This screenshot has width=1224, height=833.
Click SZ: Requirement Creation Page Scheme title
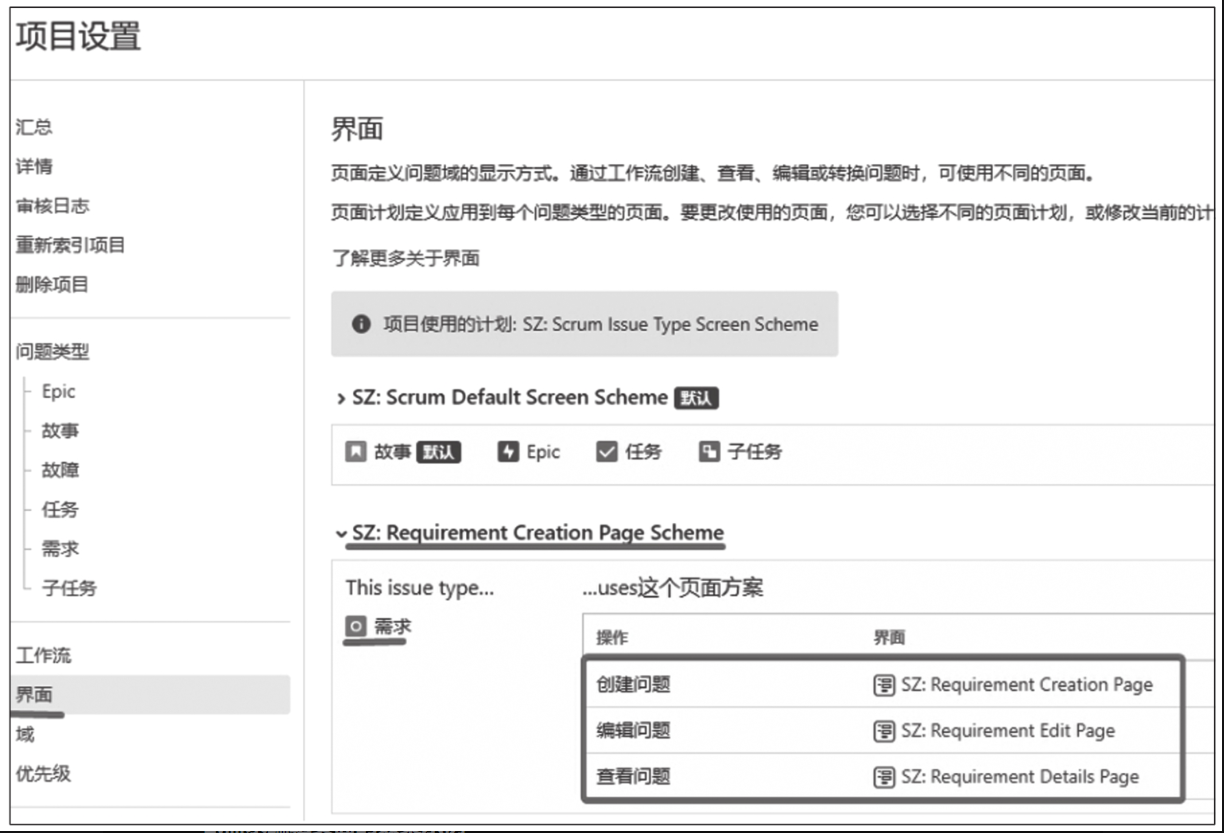pyautogui.click(x=538, y=533)
